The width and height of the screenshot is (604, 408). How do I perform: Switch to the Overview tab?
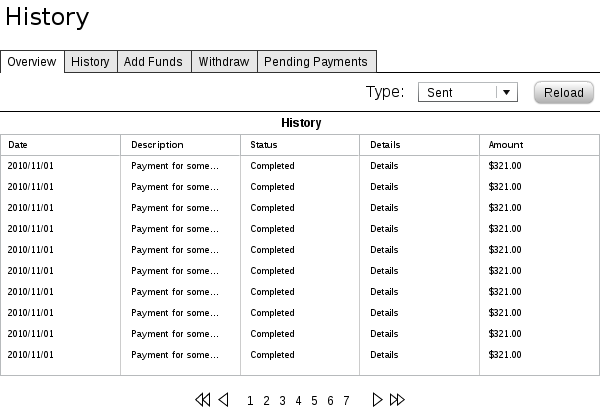click(32, 62)
